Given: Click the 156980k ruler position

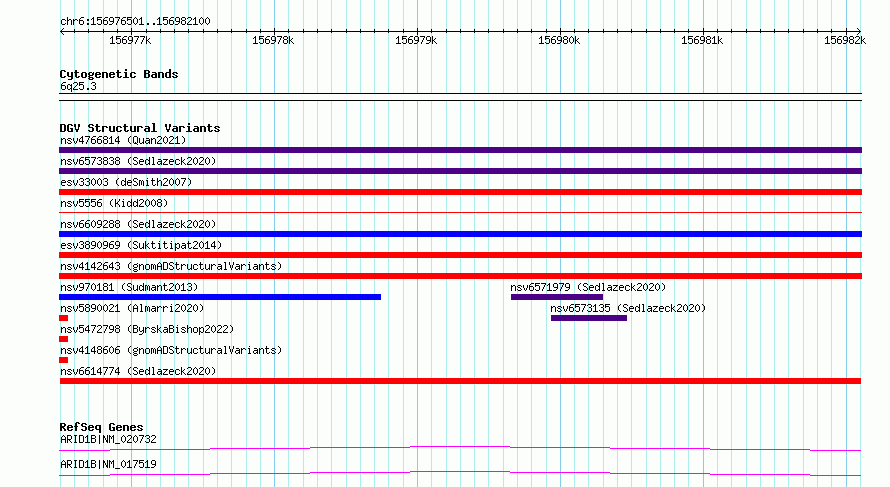Looking at the screenshot, I should tap(559, 40).
